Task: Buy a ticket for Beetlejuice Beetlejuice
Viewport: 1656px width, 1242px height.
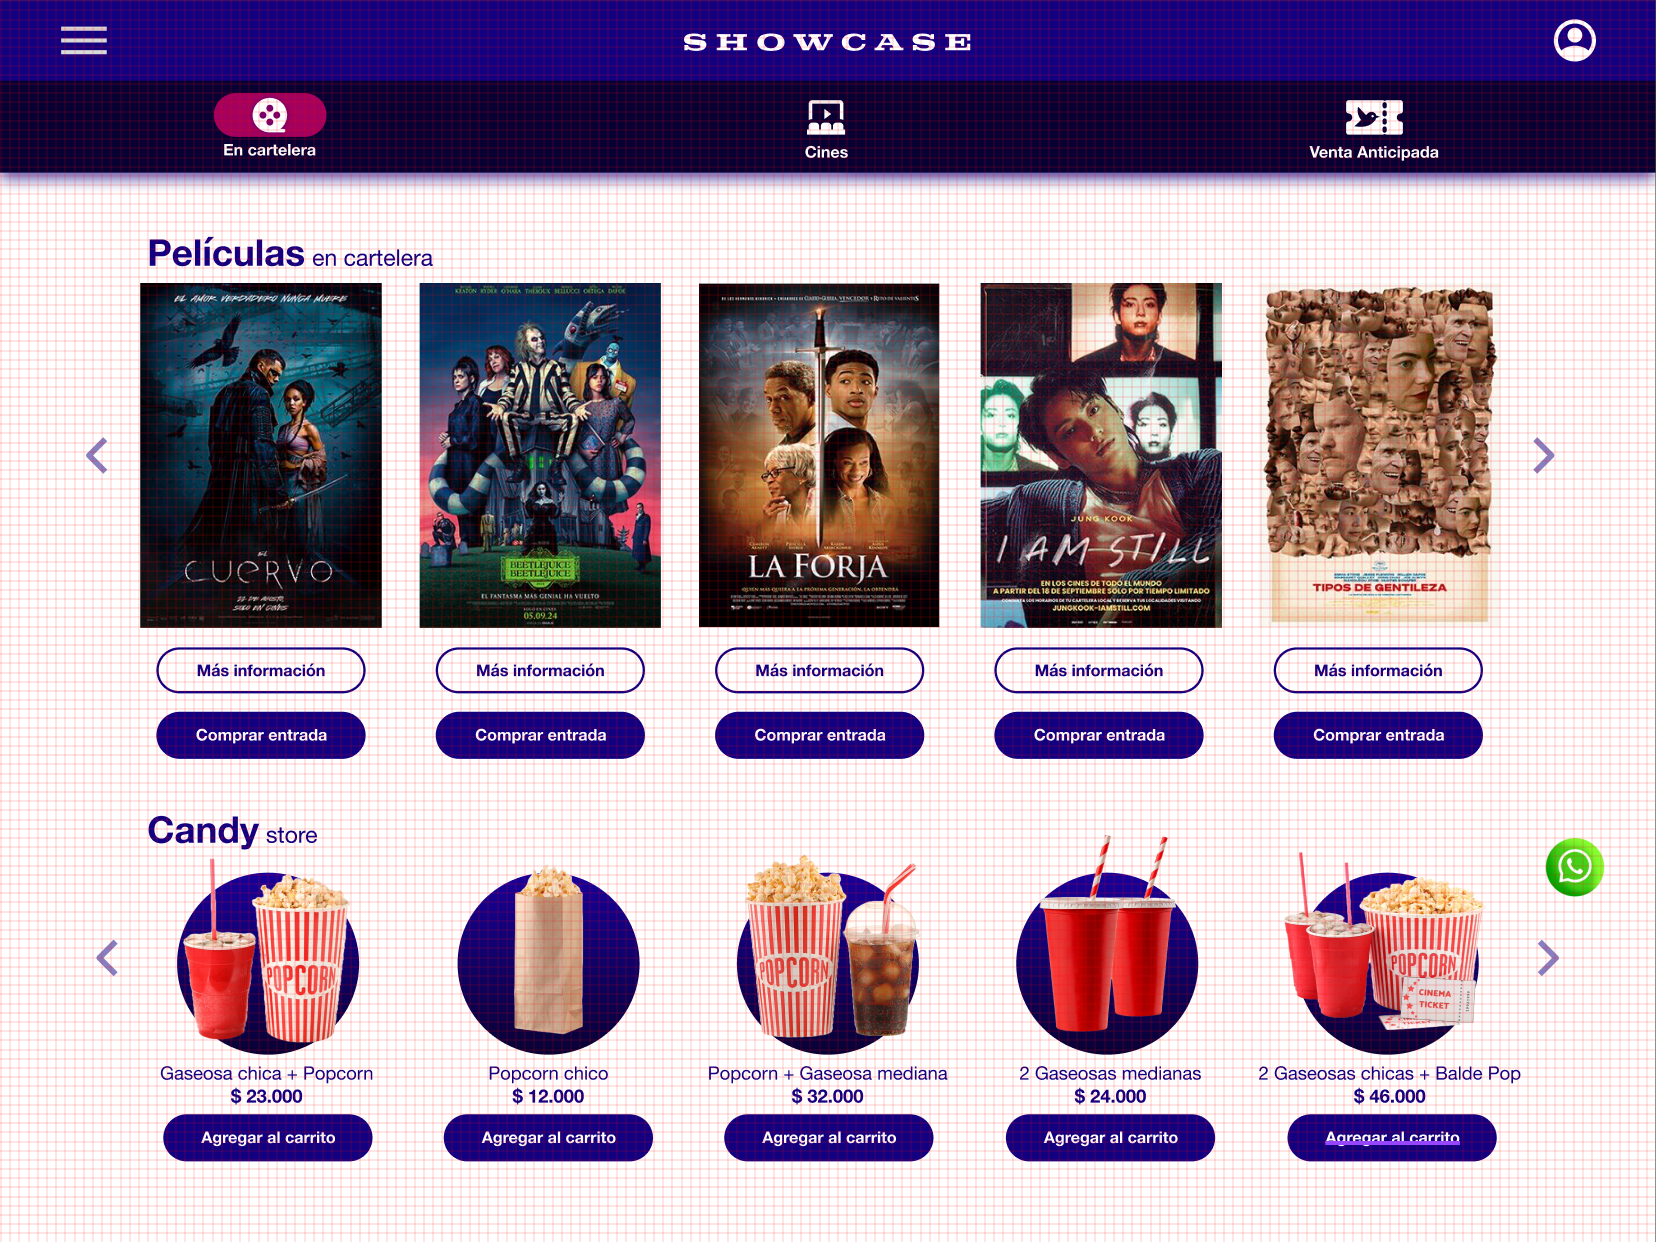Action: 540,735
